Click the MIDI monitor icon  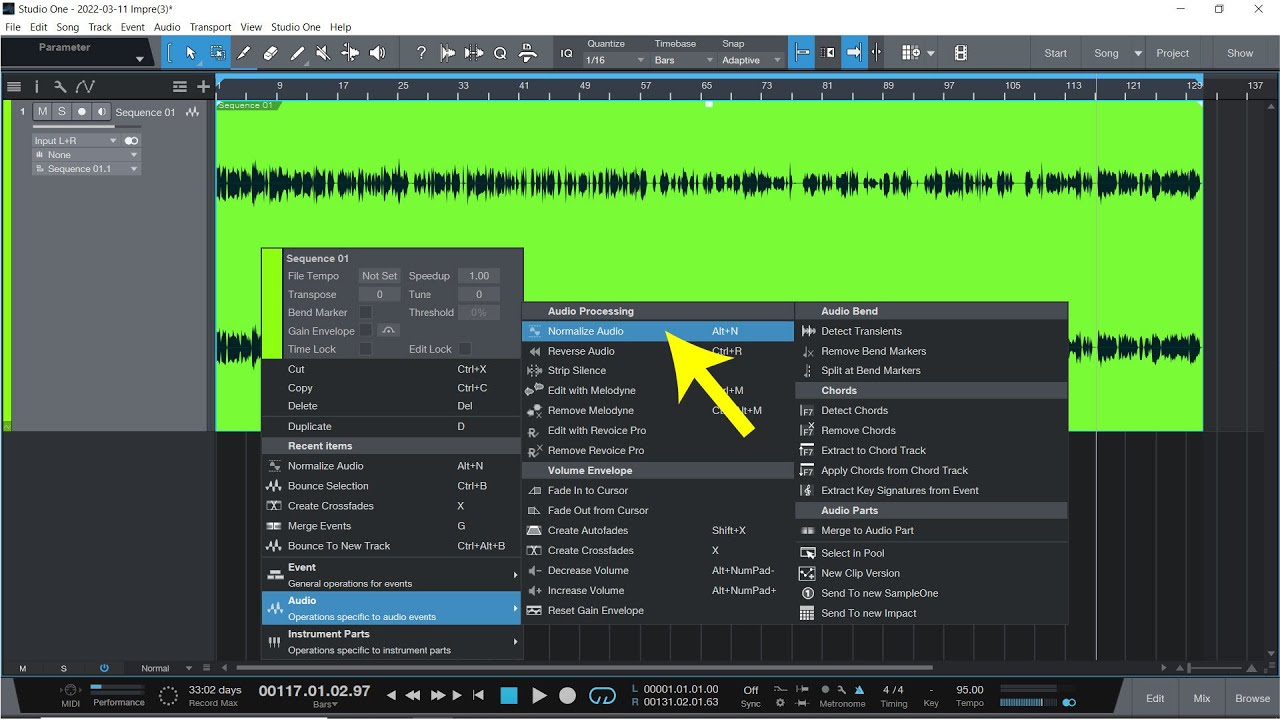click(x=70, y=691)
